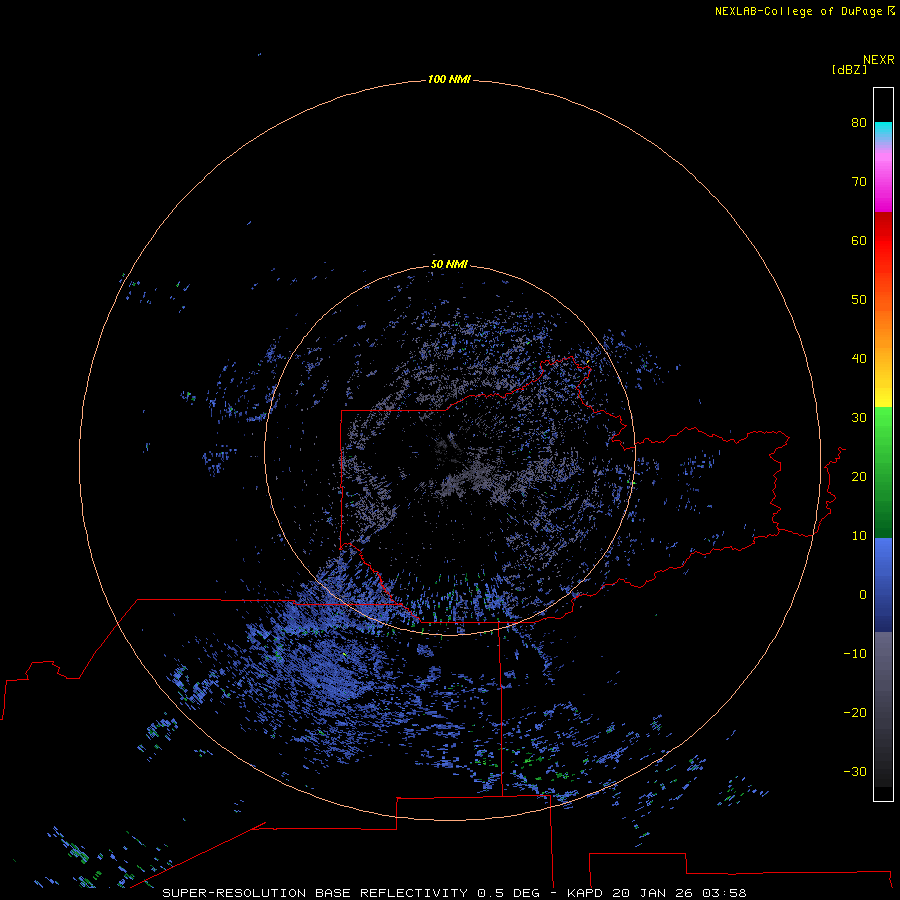
Task: Click the 70 dBZ scale value
Action: [859, 181]
